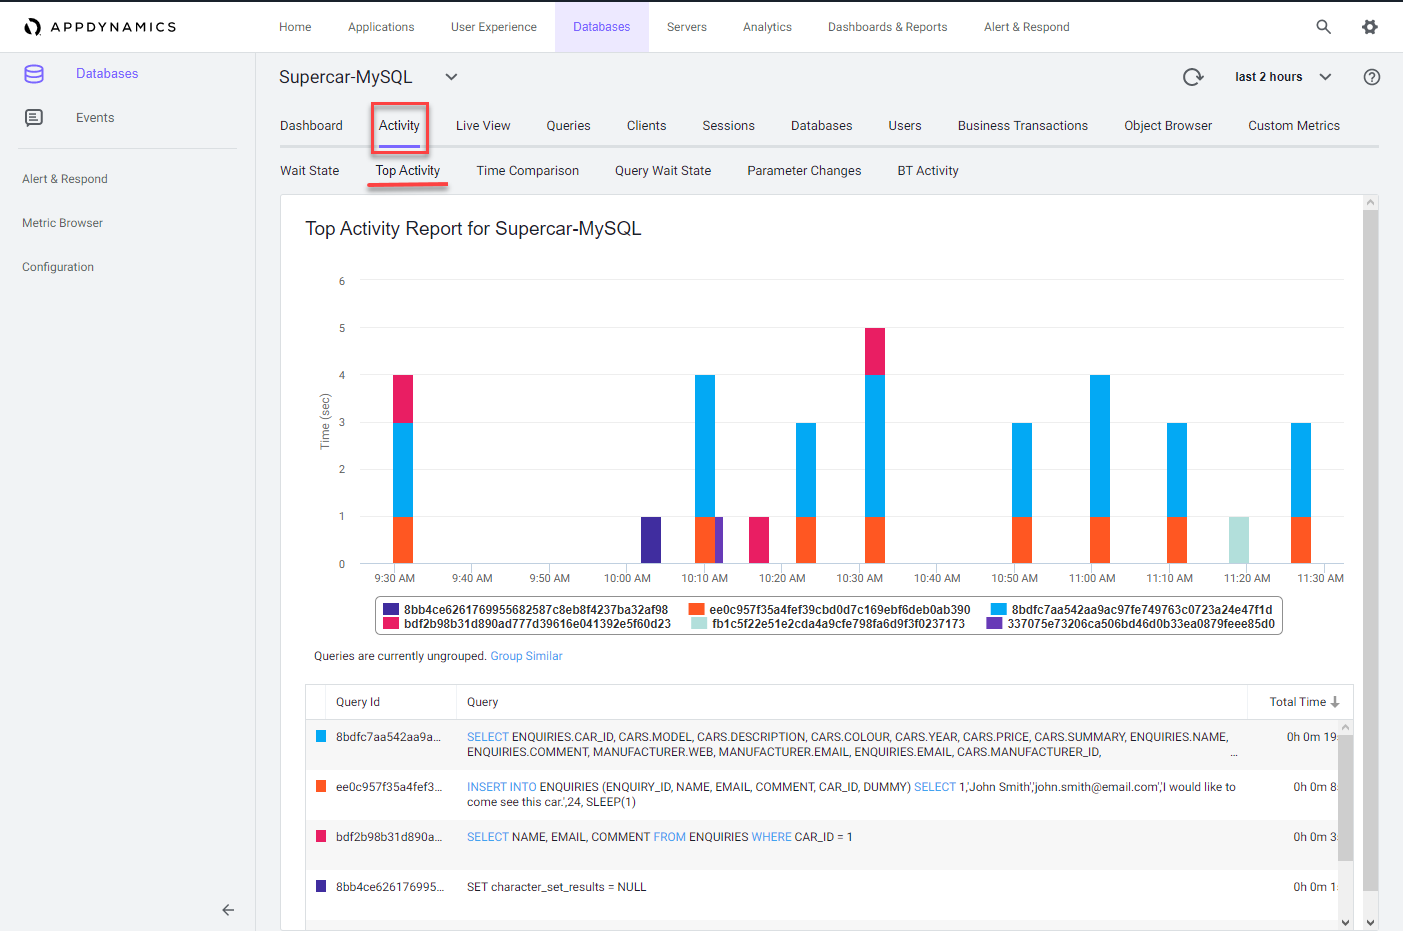Toggle legend swatch for 8bdfc7aa542aa9ac query

click(x=998, y=609)
